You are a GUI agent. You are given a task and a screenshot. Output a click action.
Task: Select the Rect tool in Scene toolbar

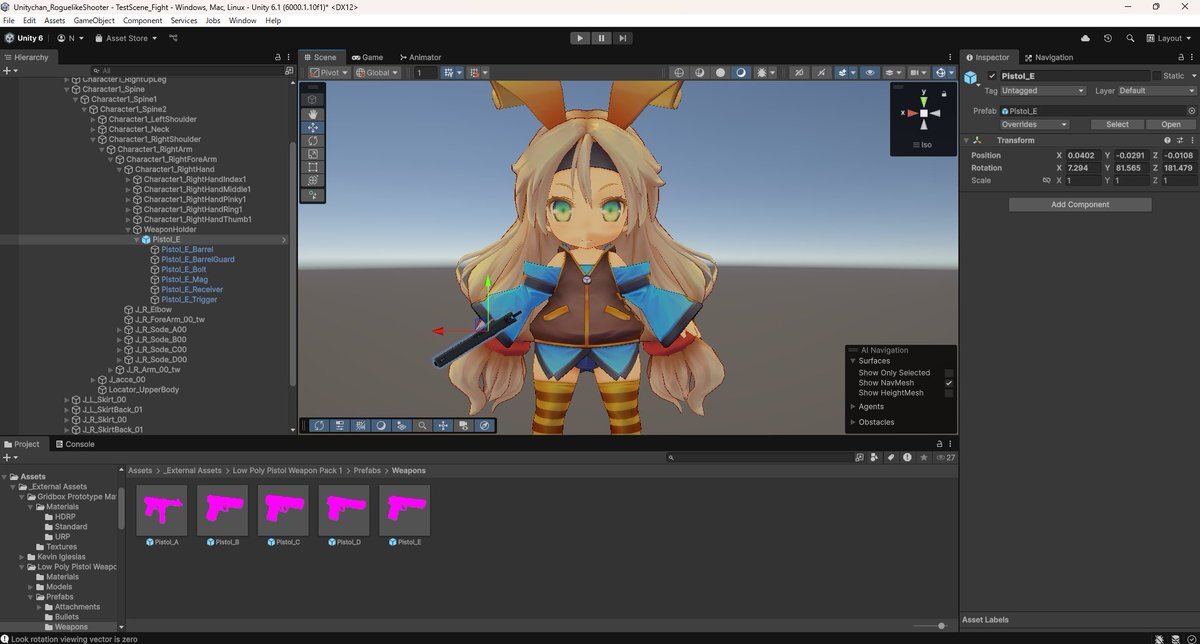tap(313, 167)
